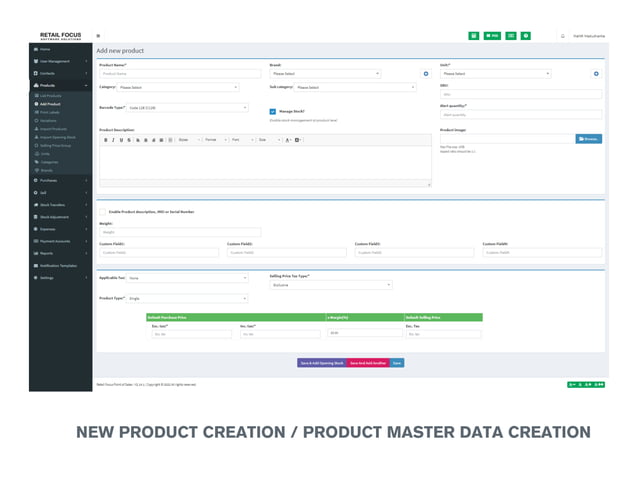This screenshot has width=638, height=493.
Task: Toggle bold in the description editor
Action: [x=106, y=140]
